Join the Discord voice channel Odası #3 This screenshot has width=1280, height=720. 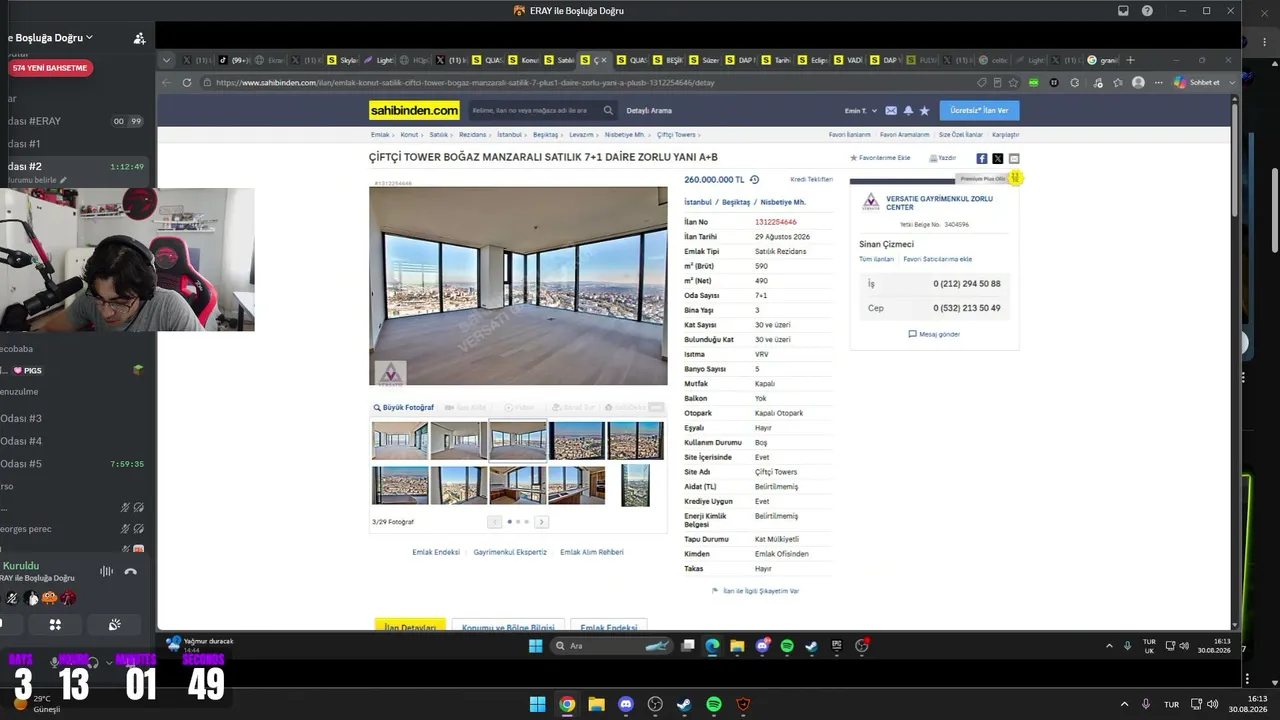pos(21,419)
